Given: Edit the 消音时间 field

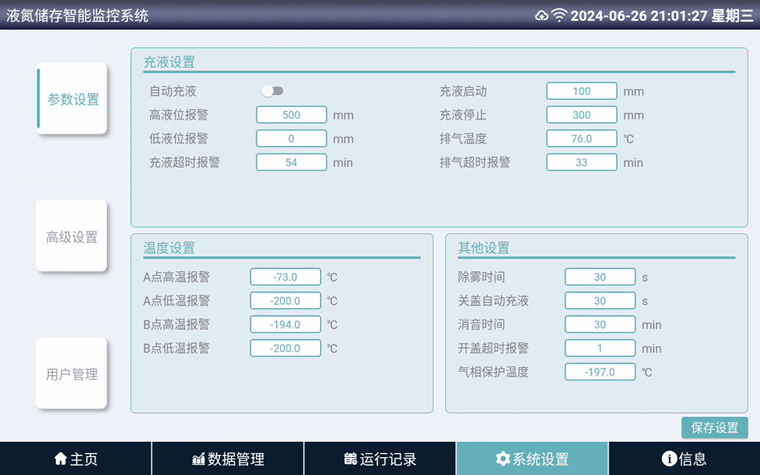Looking at the screenshot, I should pos(600,325).
